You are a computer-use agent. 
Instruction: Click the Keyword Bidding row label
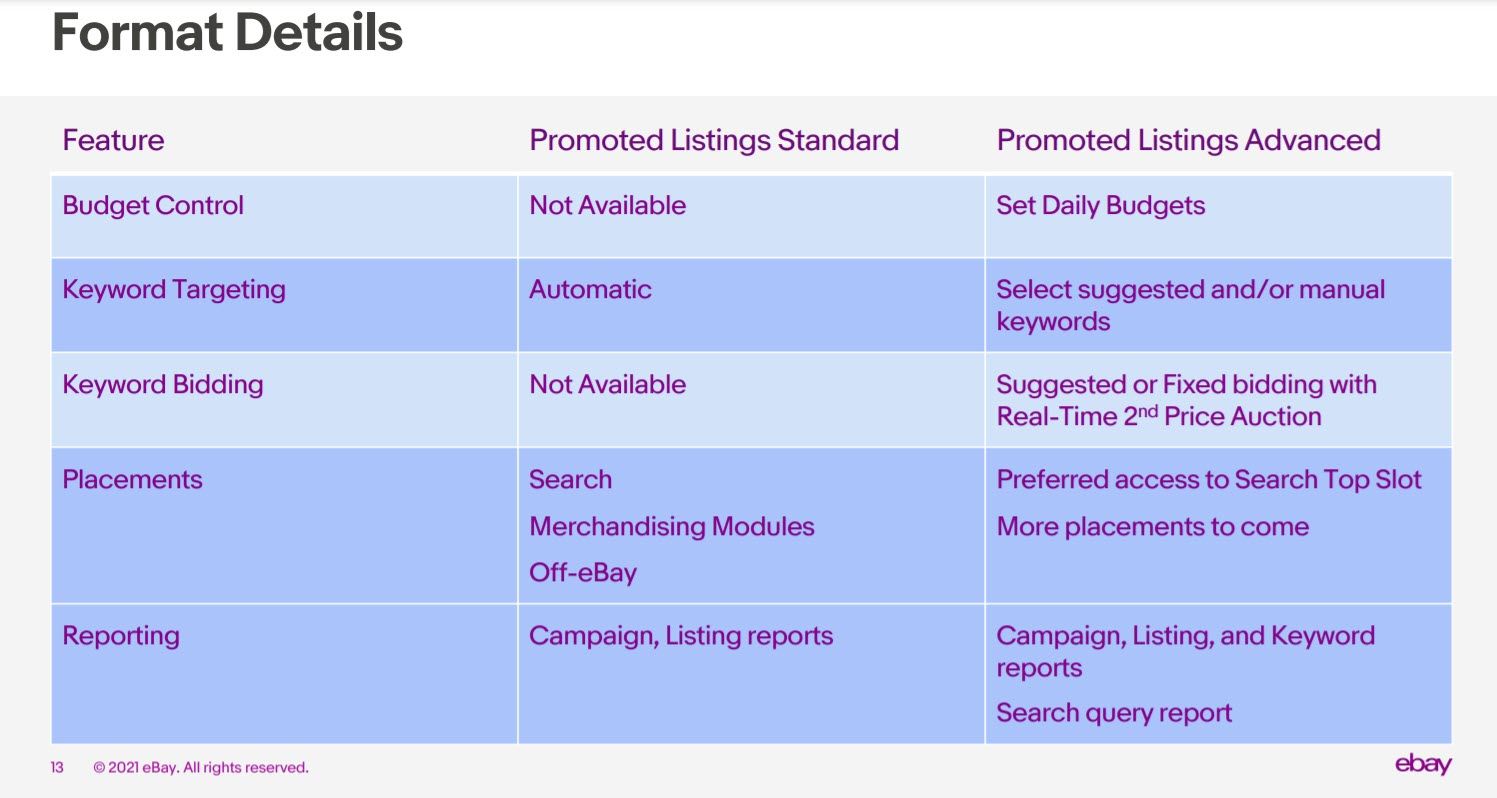coord(163,385)
